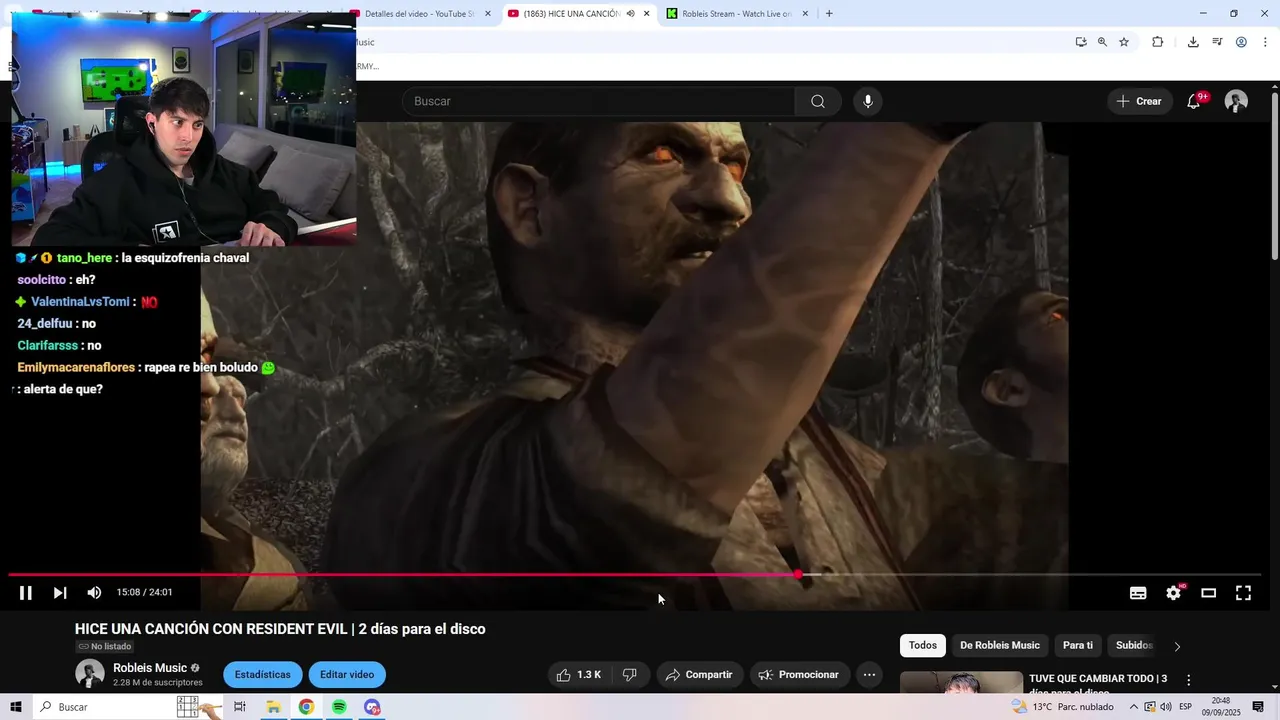Open the Chrome zoom indicator icon

[1102, 42]
